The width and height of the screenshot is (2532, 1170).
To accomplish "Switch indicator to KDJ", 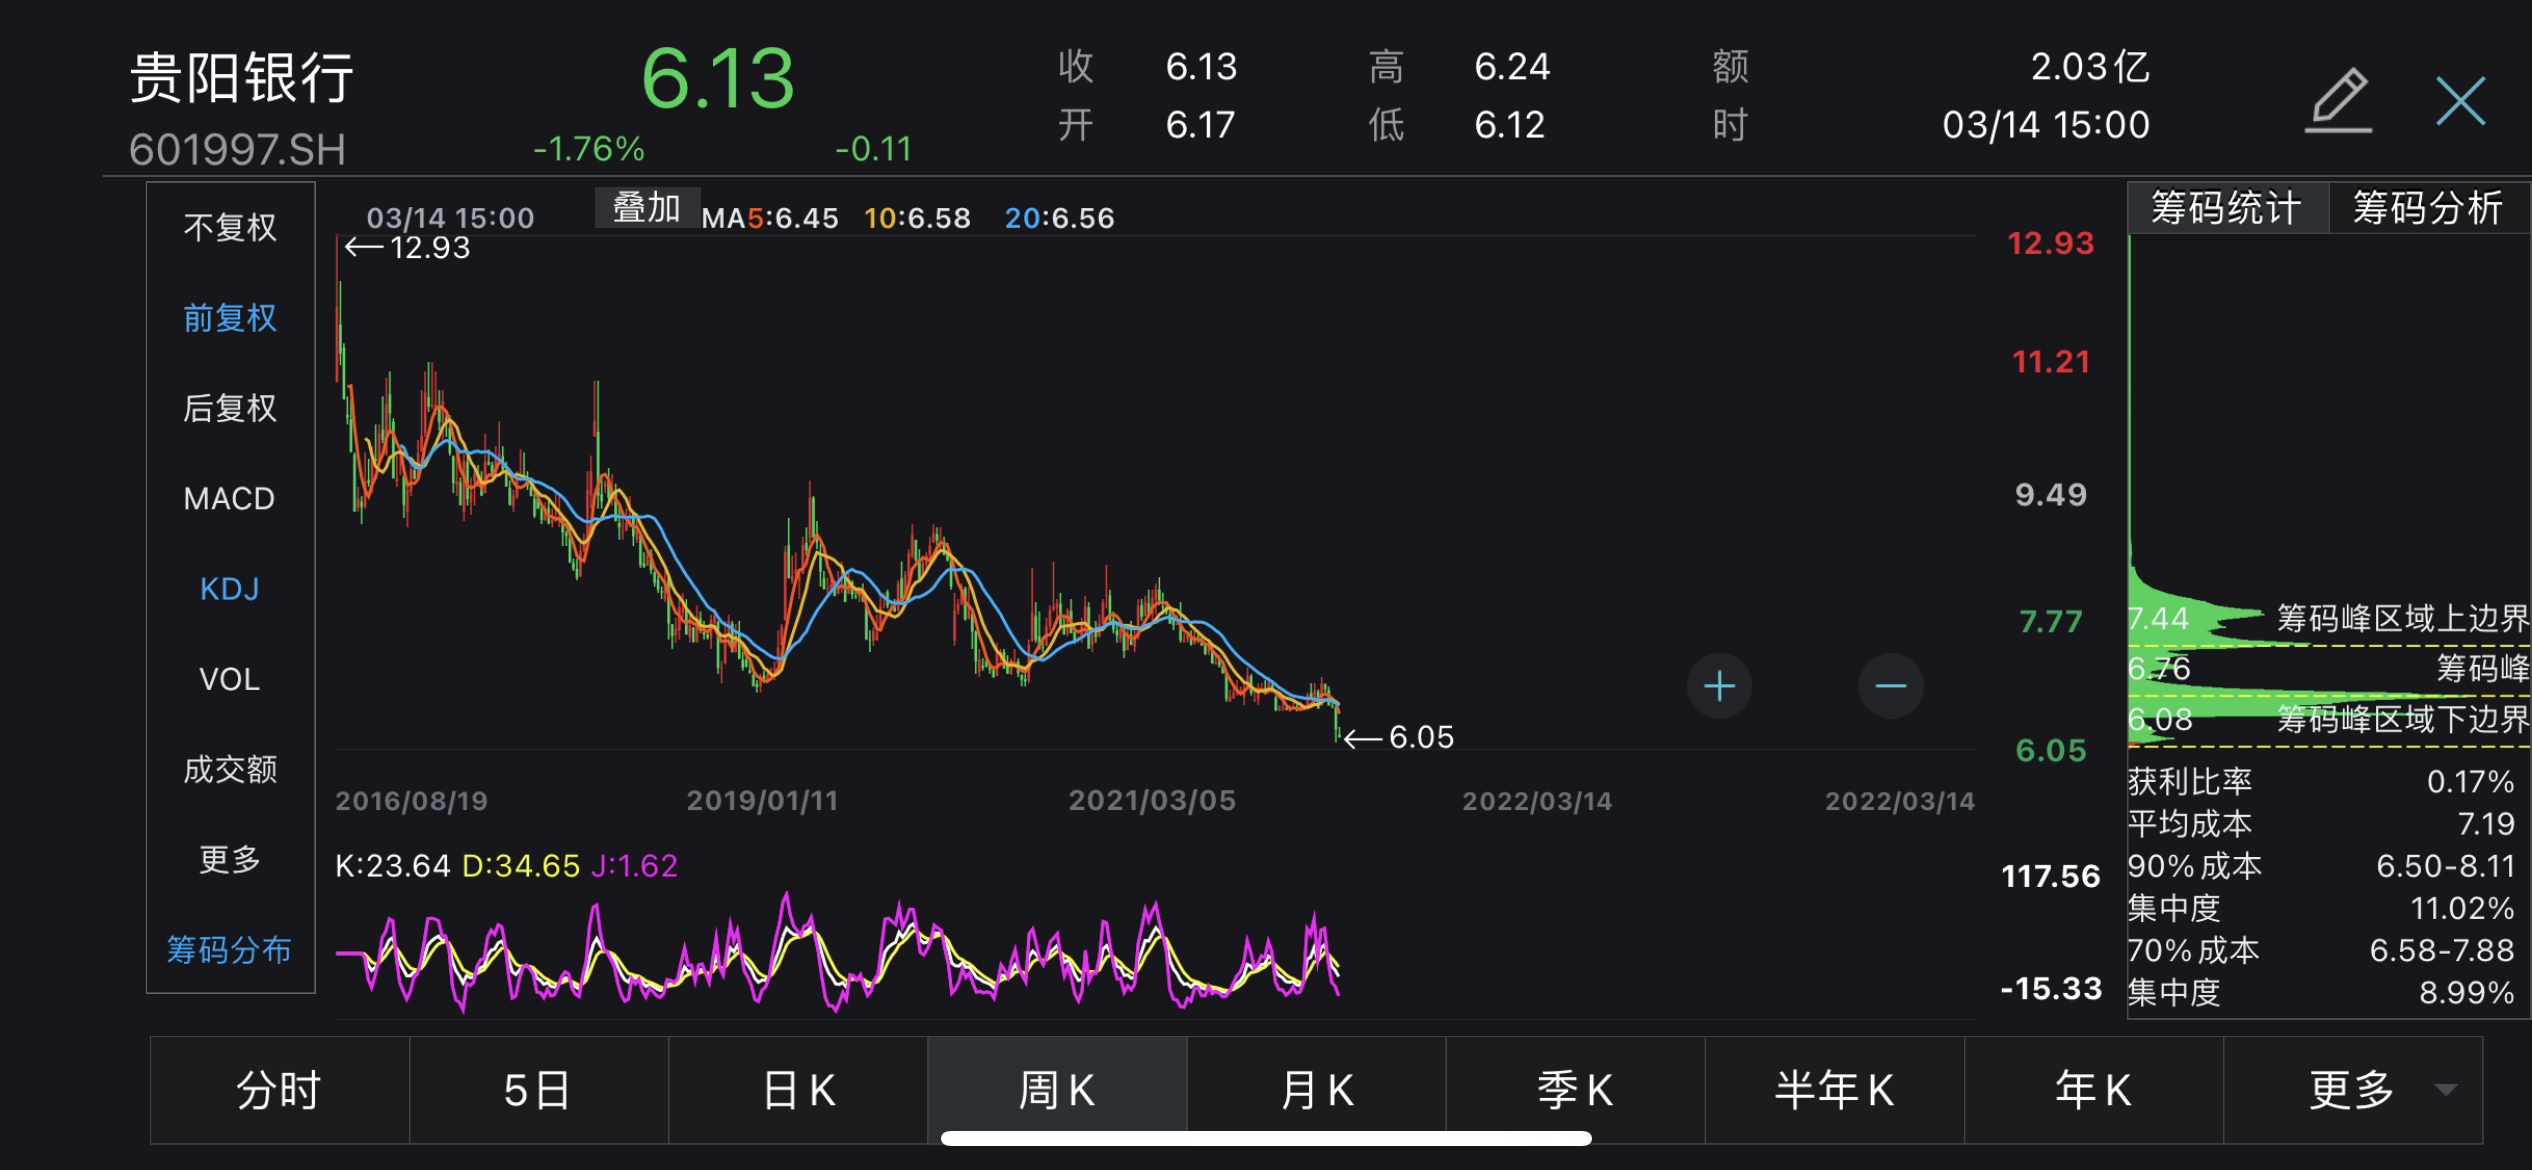I will [x=230, y=589].
